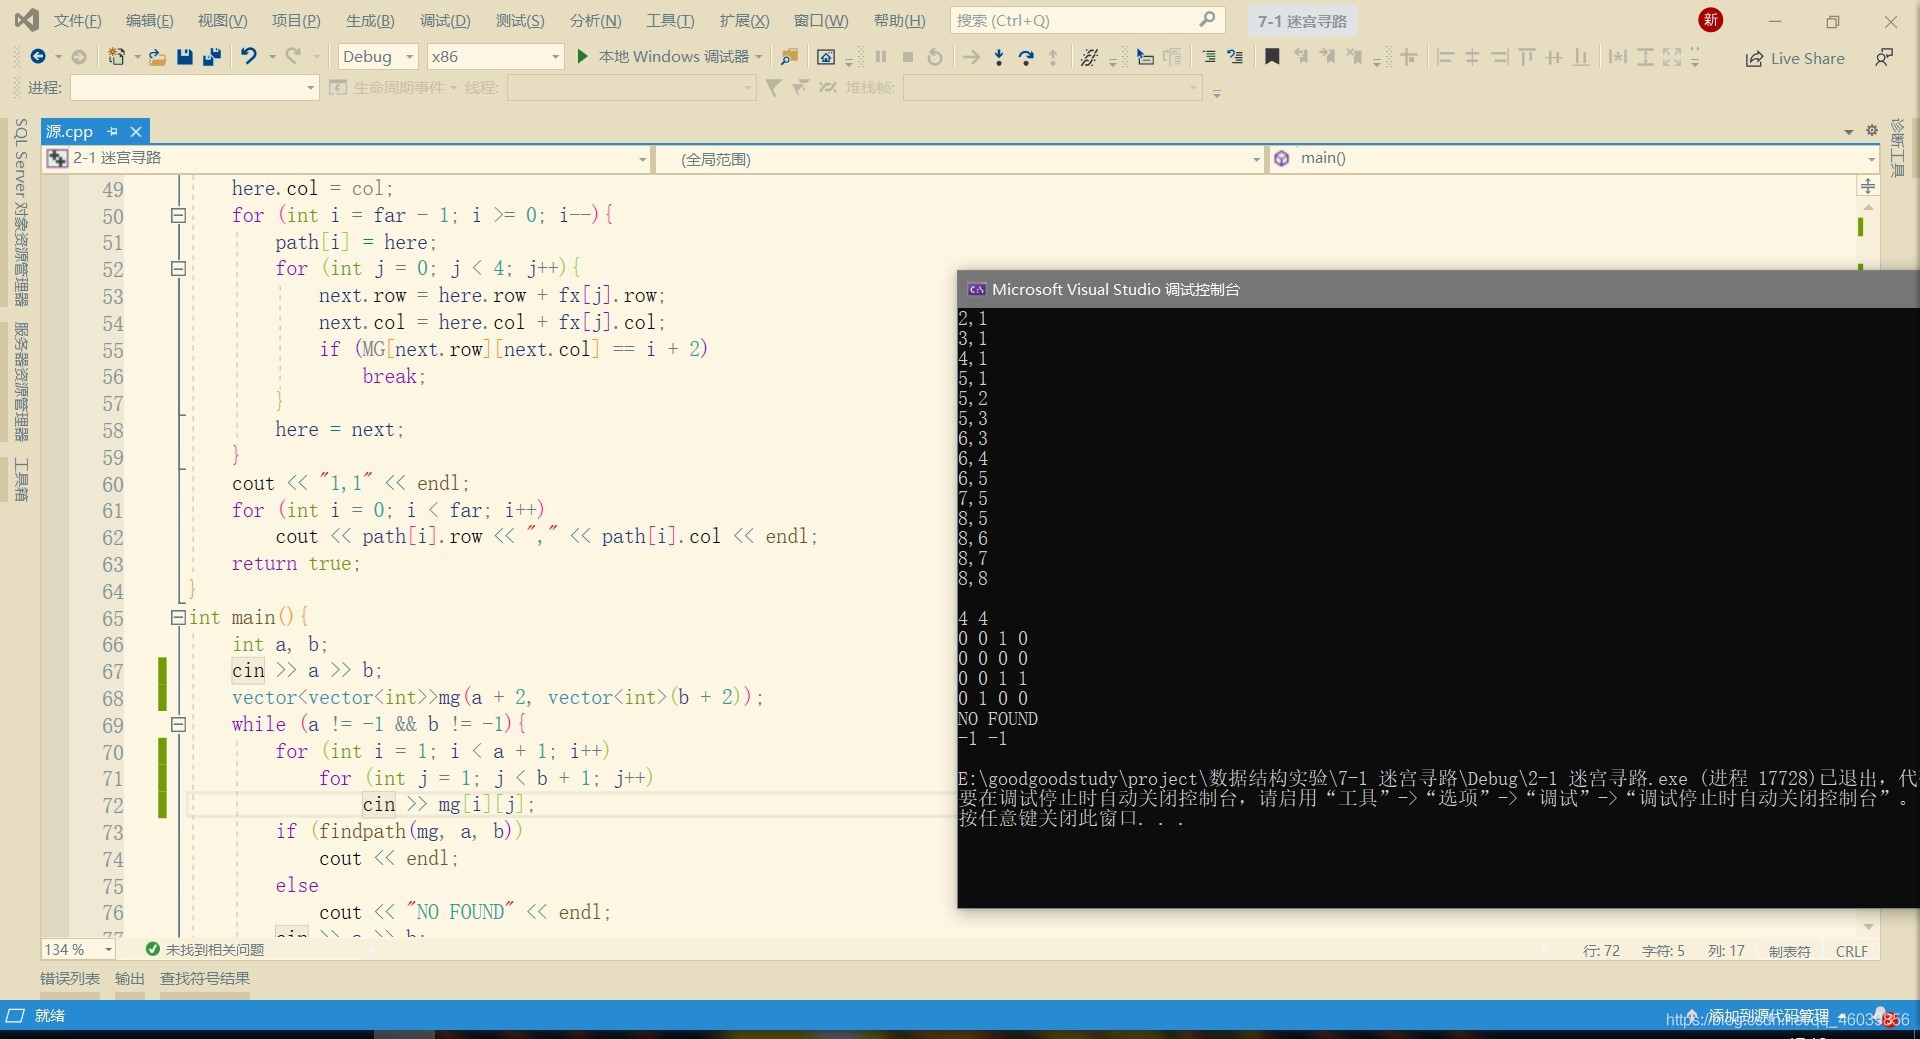Collapse the while block at line 69
The image size is (1920, 1039).
(x=178, y=724)
